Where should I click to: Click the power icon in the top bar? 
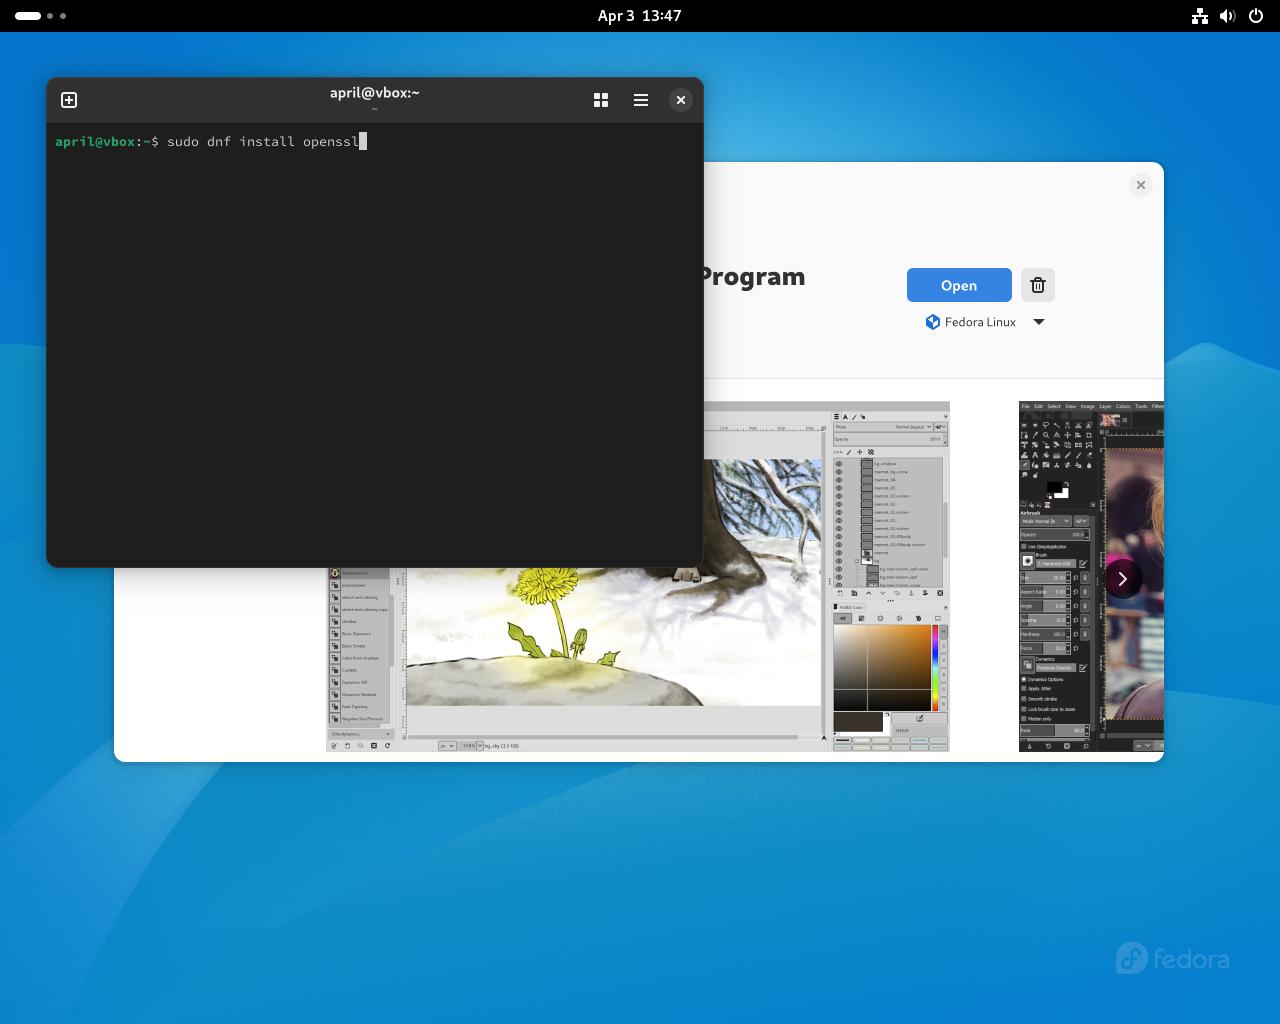click(1256, 16)
